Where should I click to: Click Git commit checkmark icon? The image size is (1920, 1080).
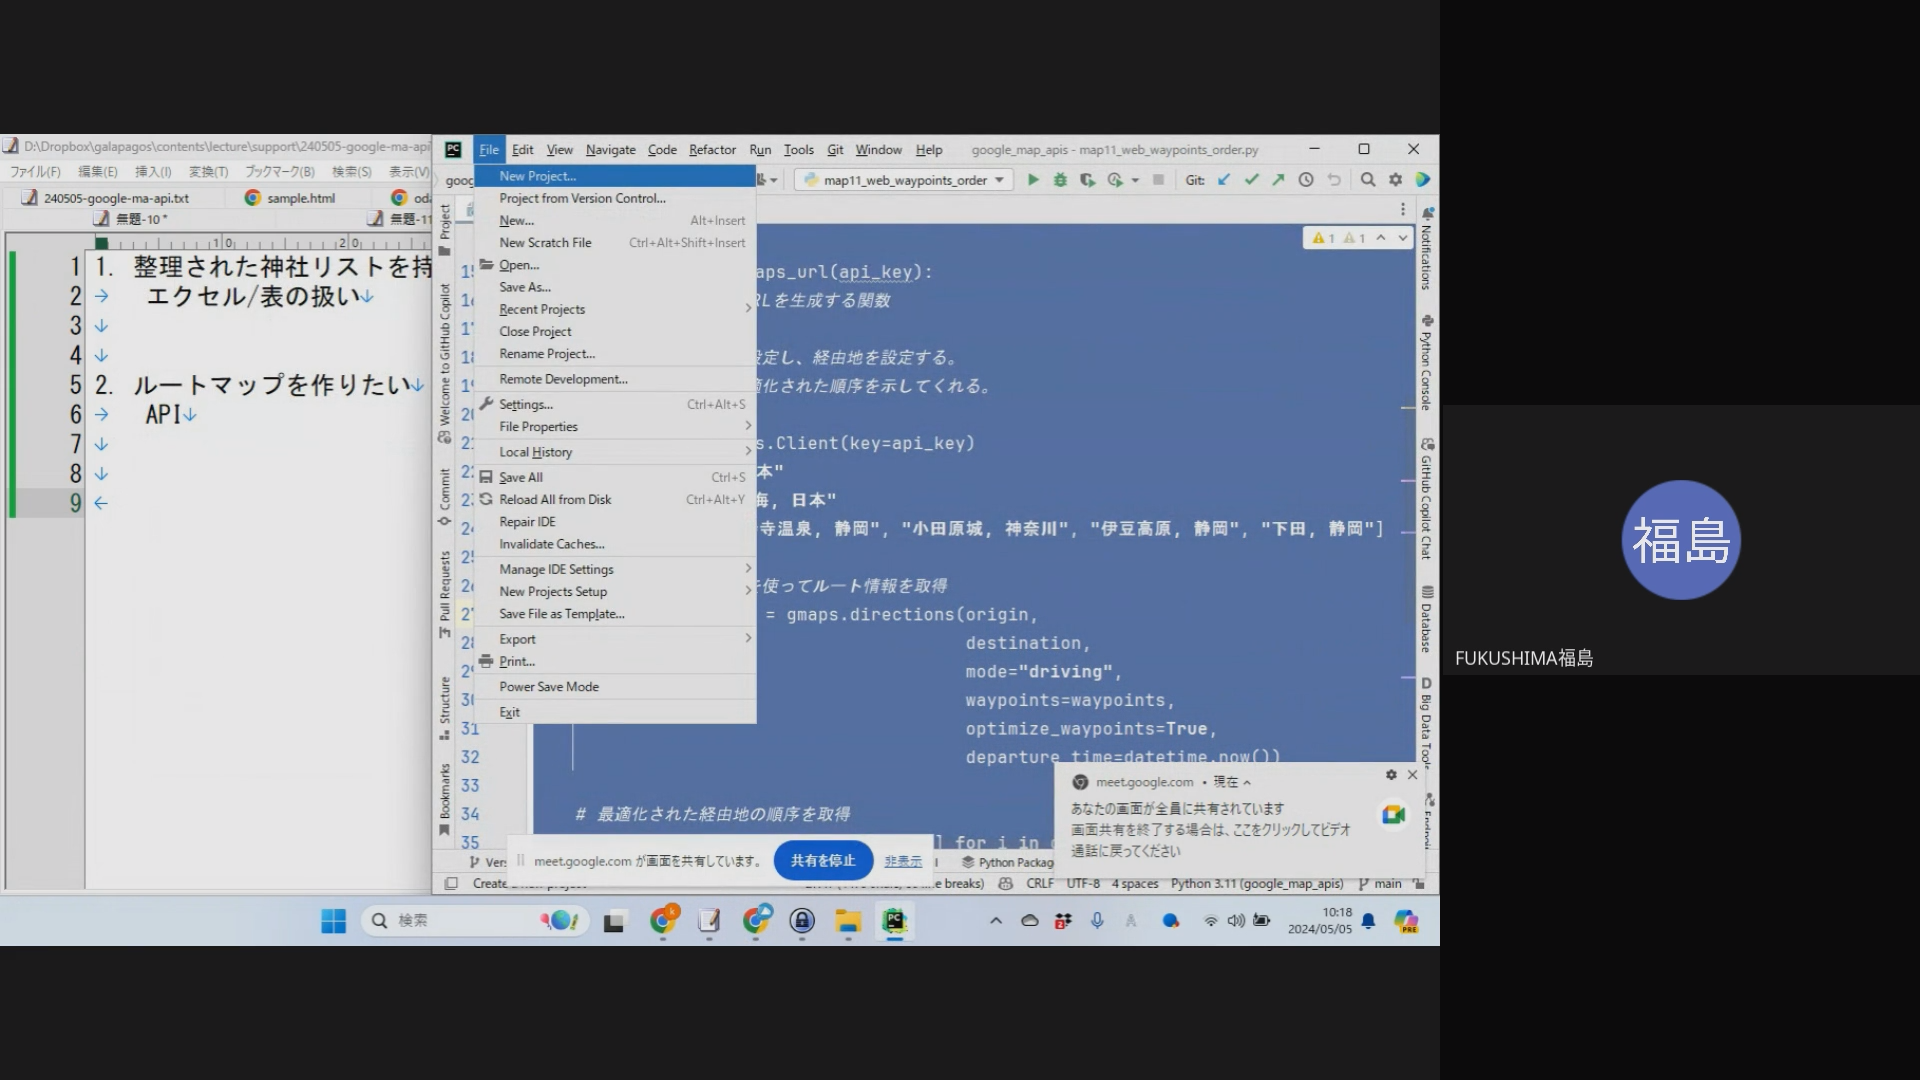(1251, 180)
